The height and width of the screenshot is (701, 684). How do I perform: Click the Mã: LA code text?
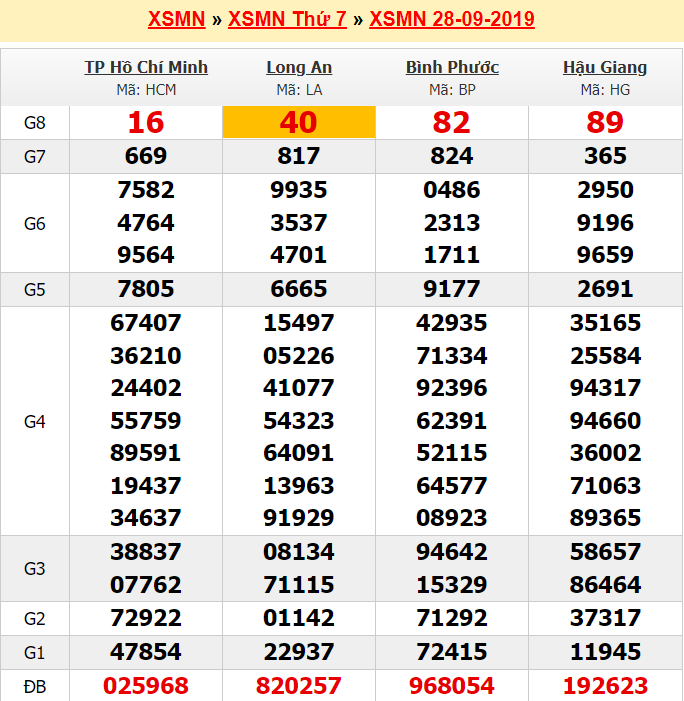coord(299,90)
